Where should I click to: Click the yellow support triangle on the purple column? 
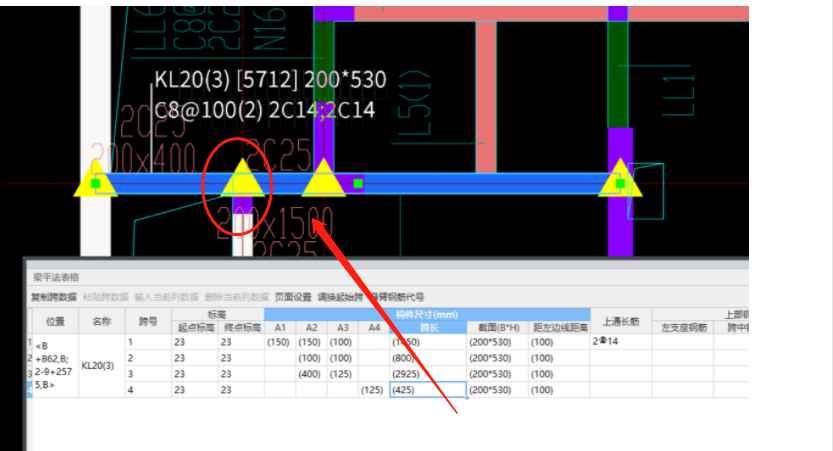324,178
